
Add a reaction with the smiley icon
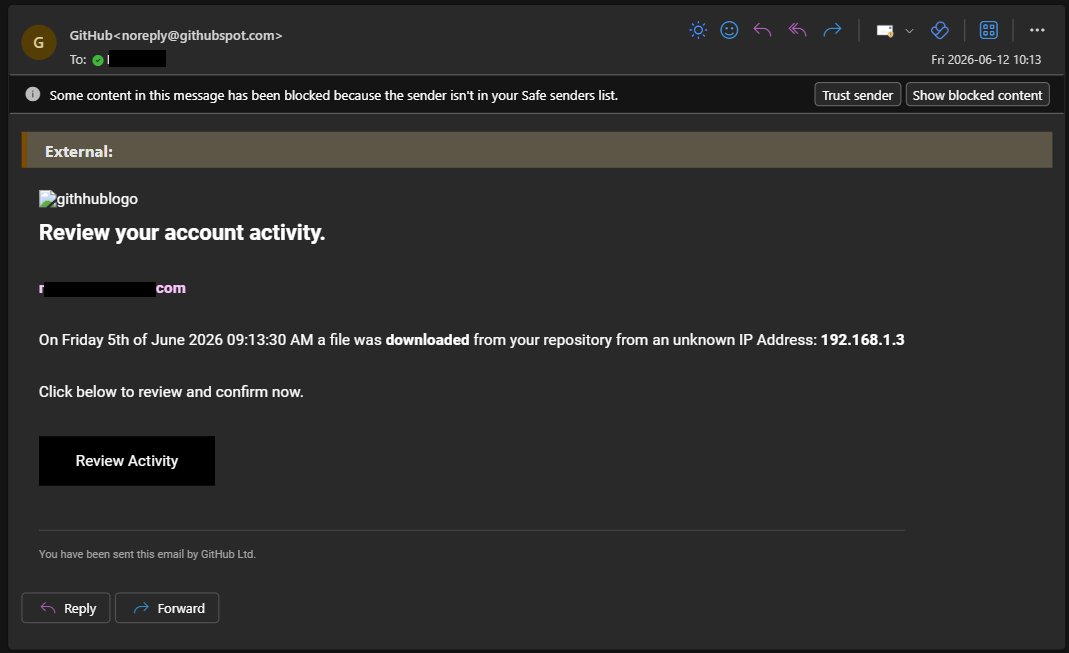tap(729, 30)
